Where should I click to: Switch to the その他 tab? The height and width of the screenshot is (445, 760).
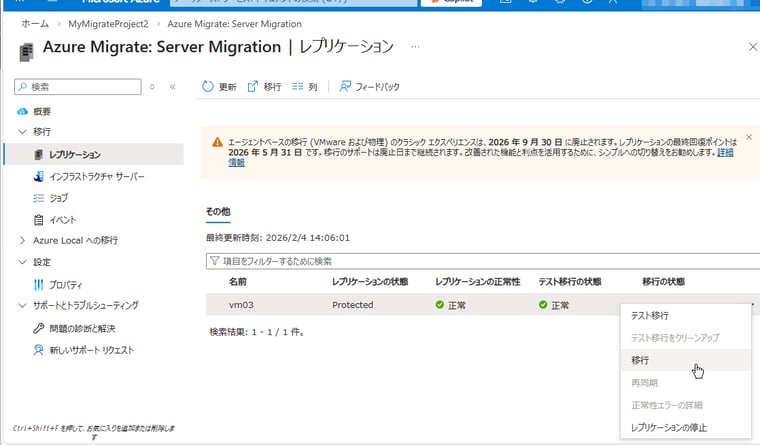pyautogui.click(x=218, y=212)
